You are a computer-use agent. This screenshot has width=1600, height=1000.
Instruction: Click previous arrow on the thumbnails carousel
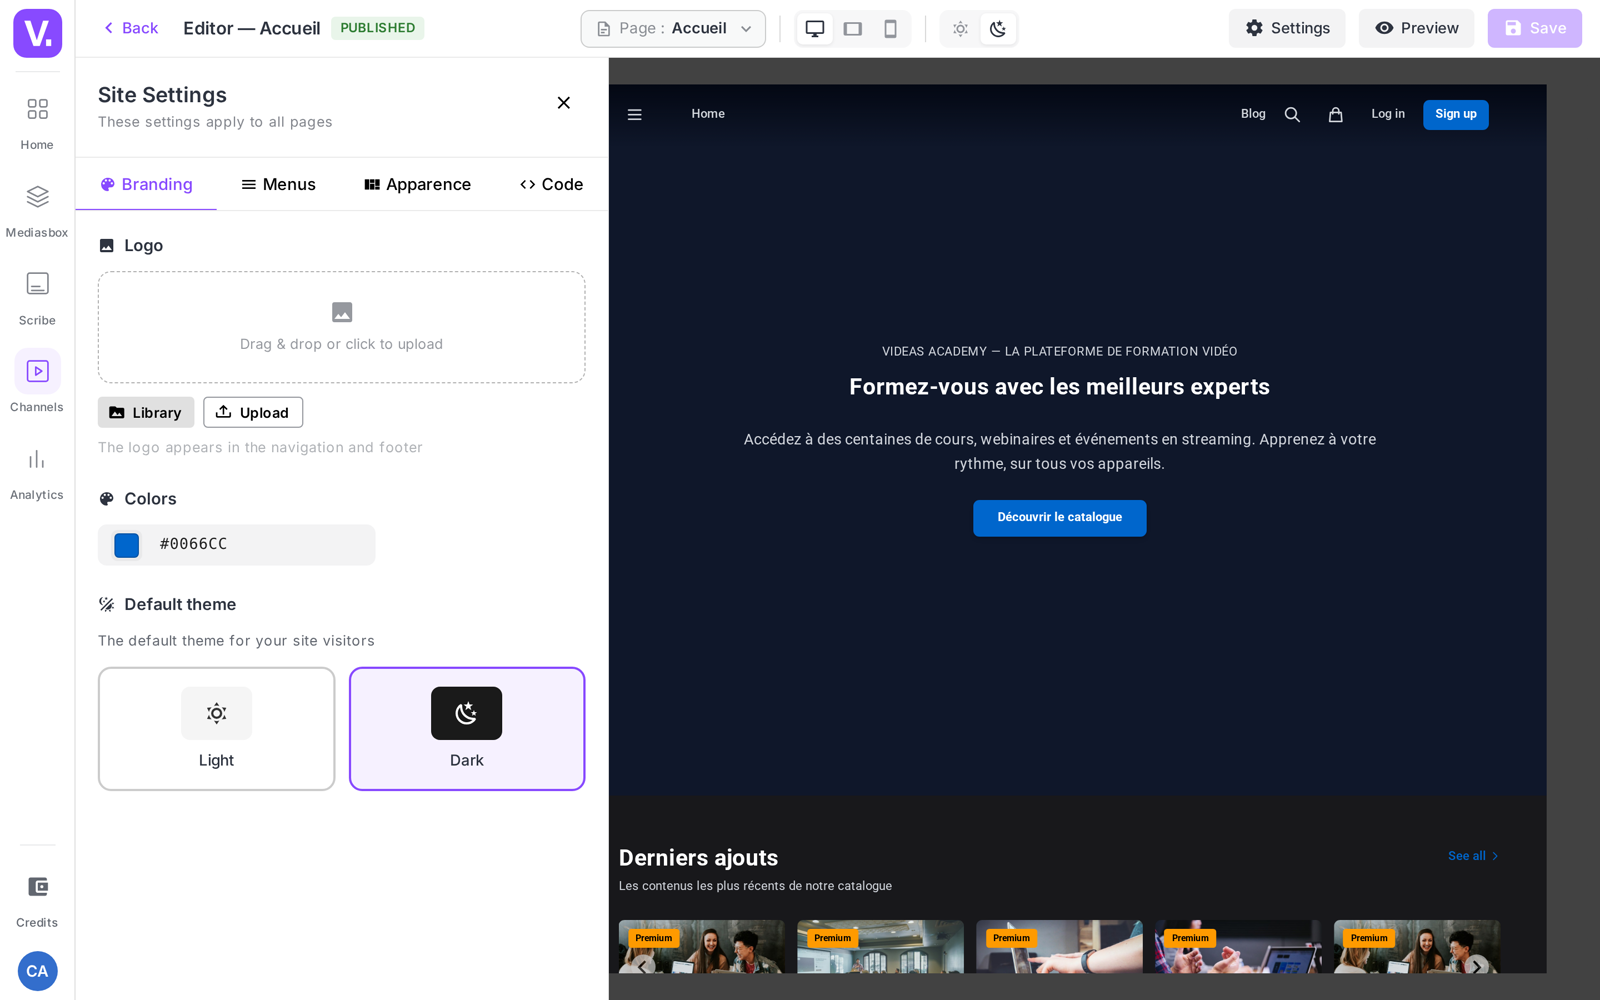(643, 965)
